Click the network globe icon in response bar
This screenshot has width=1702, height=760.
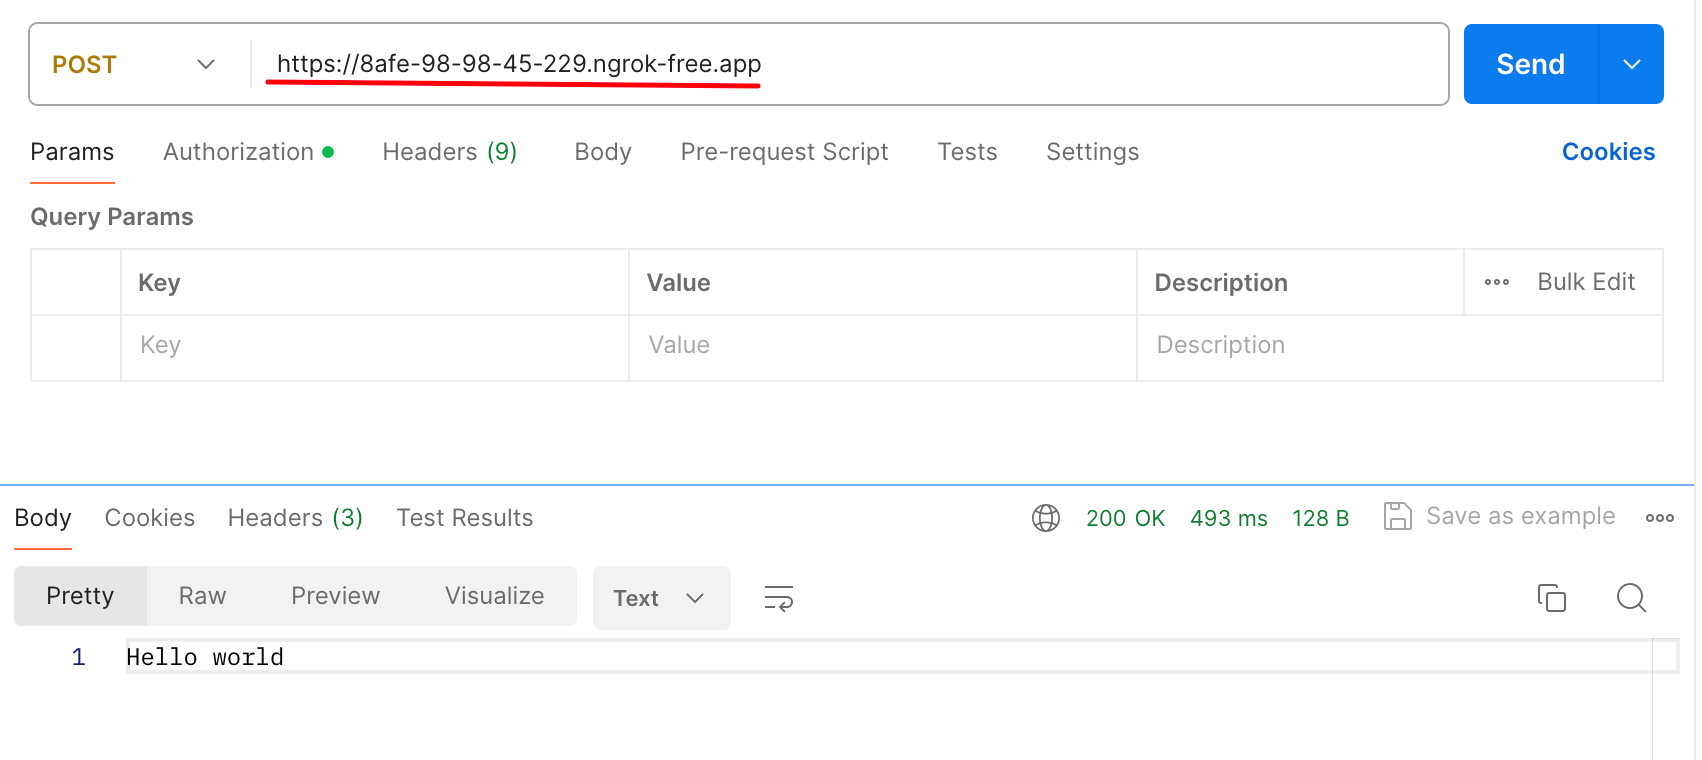pyautogui.click(x=1046, y=518)
